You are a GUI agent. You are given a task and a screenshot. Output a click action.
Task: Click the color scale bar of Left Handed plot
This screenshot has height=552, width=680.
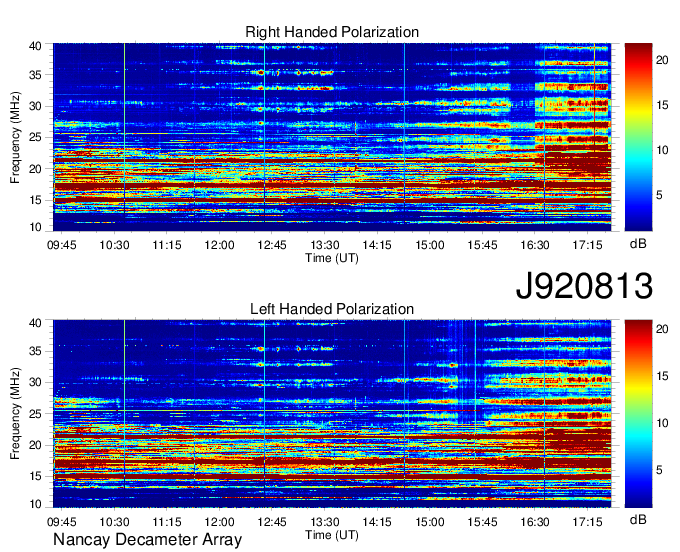[638, 414]
